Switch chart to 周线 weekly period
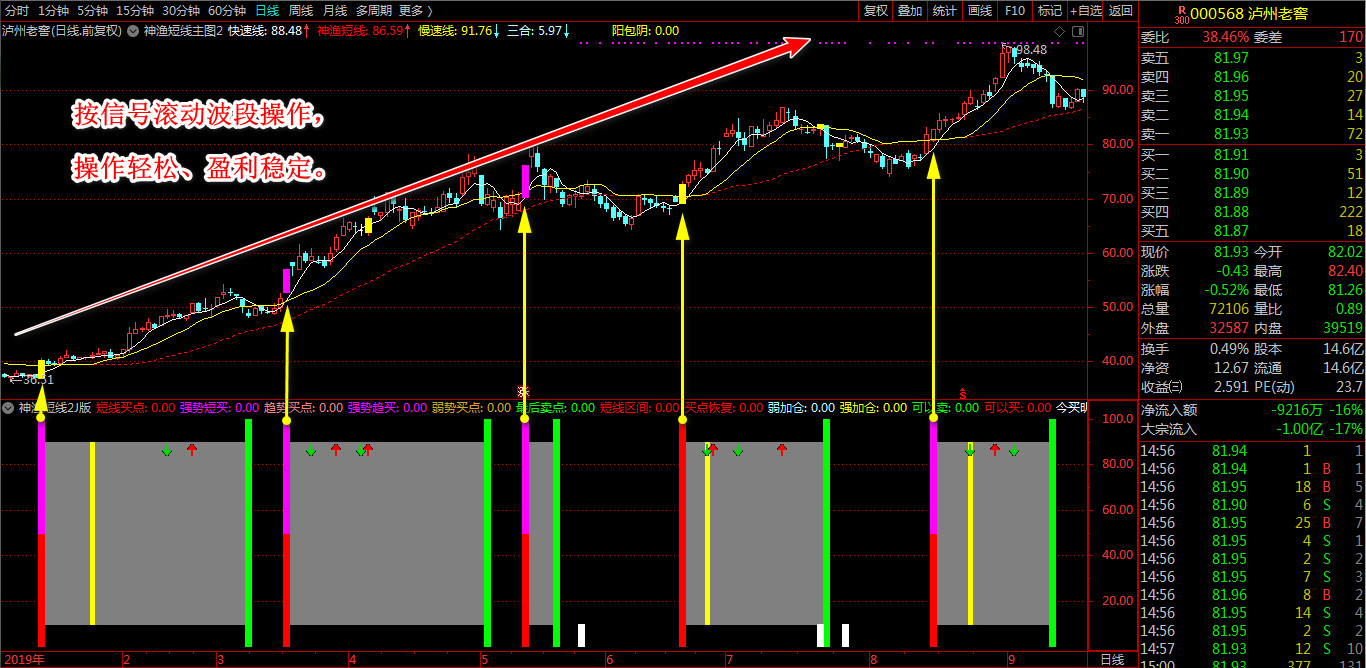Viewport: 1366px width, 668px height. (x=300, y=10)
